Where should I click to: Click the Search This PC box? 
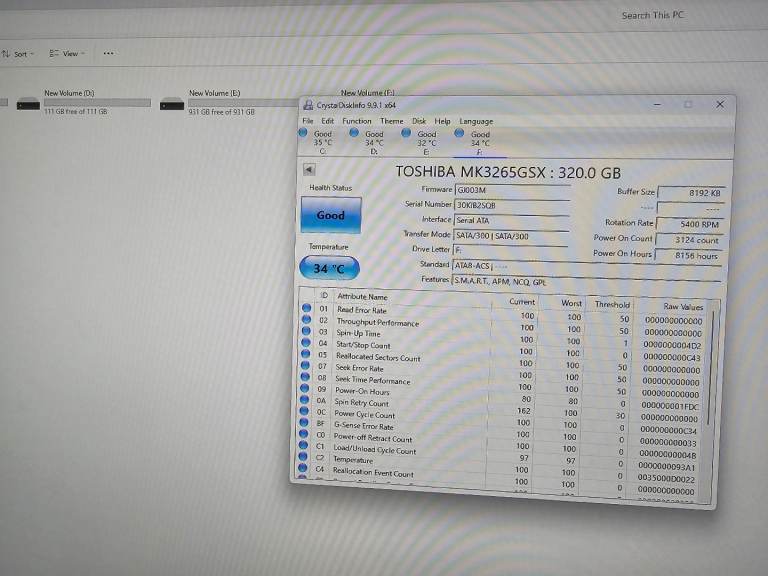click(652, 15)
